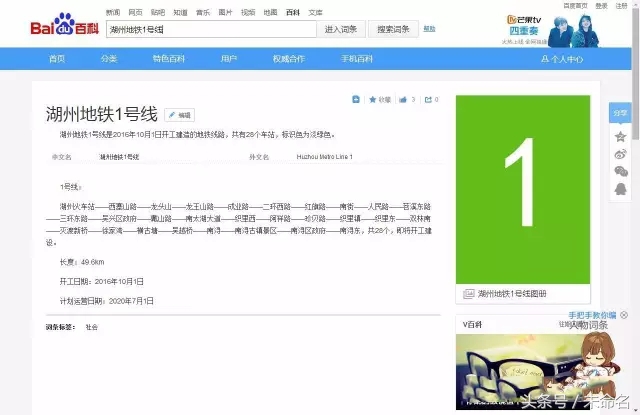Image resolution: width=640 pixels, height=415 pixels.
Task: Click the Baidu Baike logo
Action: [x=64, y=24]
